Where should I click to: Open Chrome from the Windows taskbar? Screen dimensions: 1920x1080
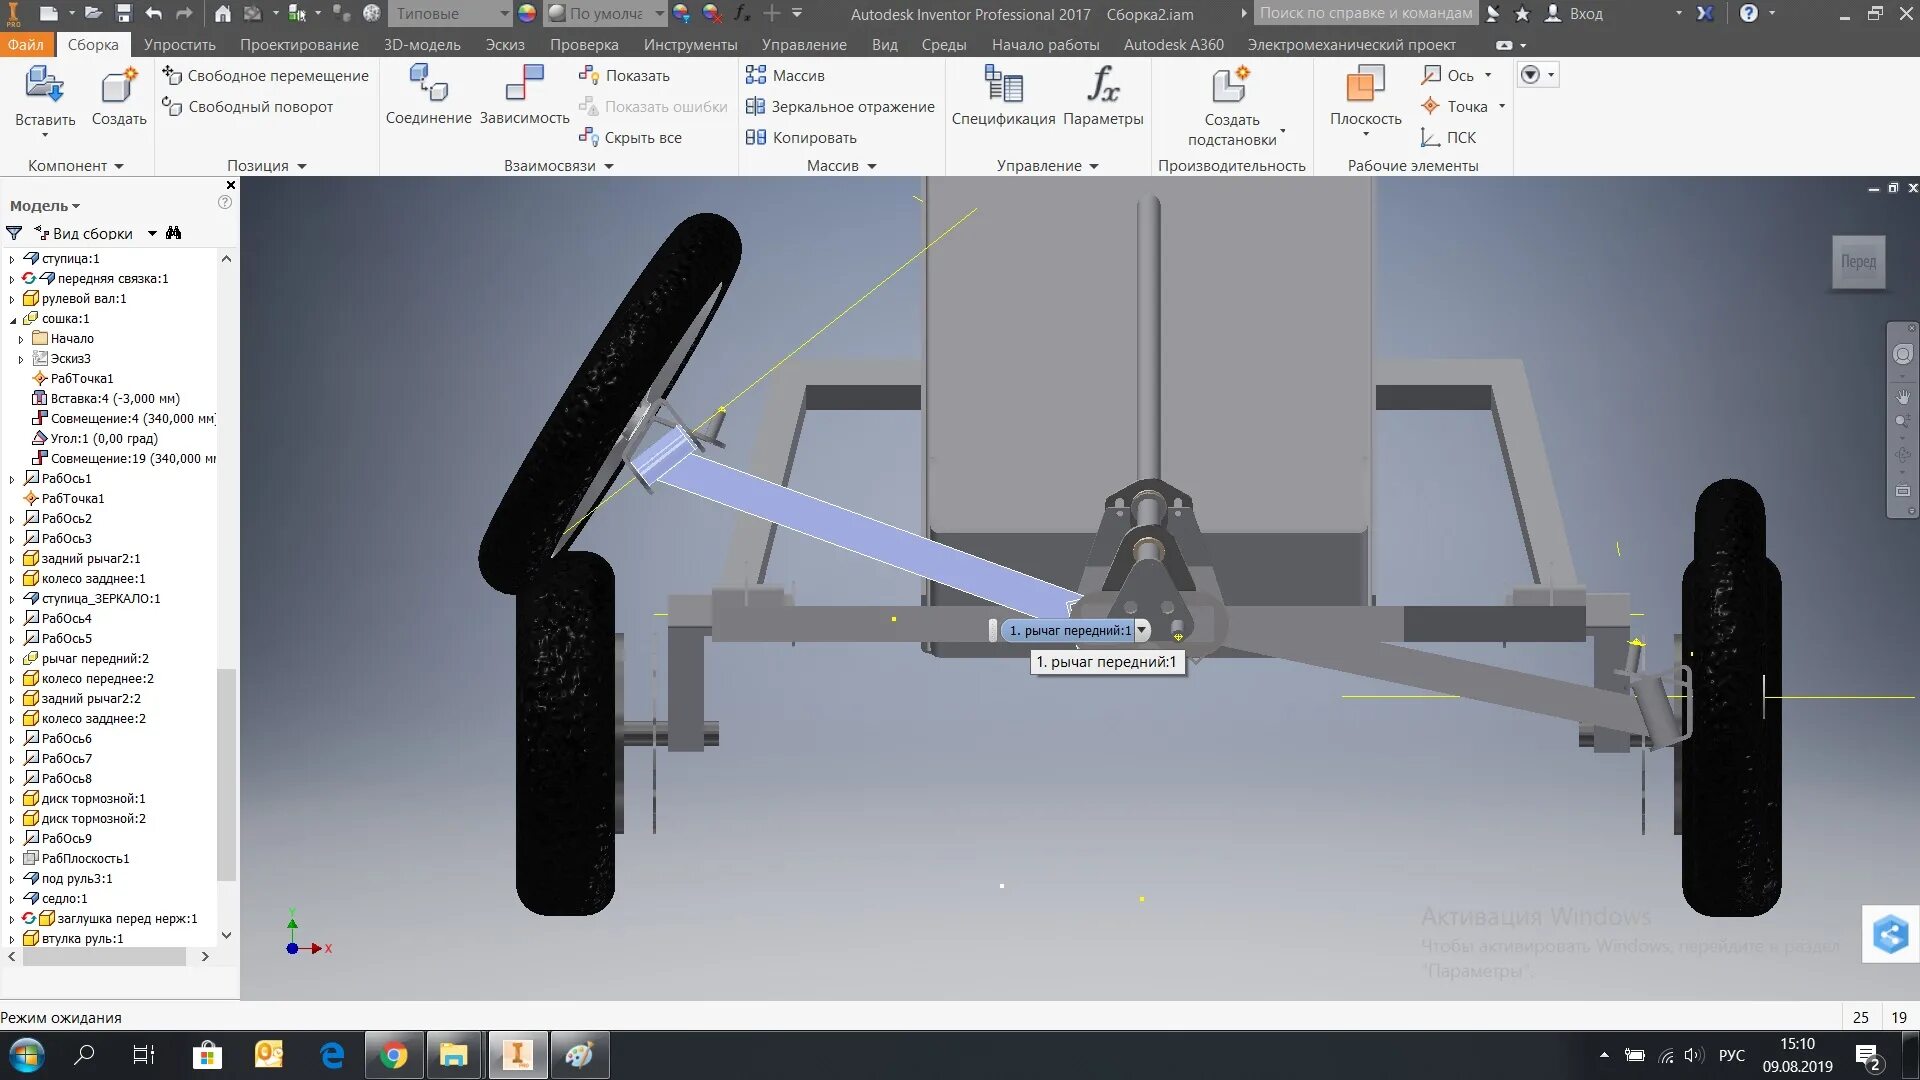[394, 1055]
